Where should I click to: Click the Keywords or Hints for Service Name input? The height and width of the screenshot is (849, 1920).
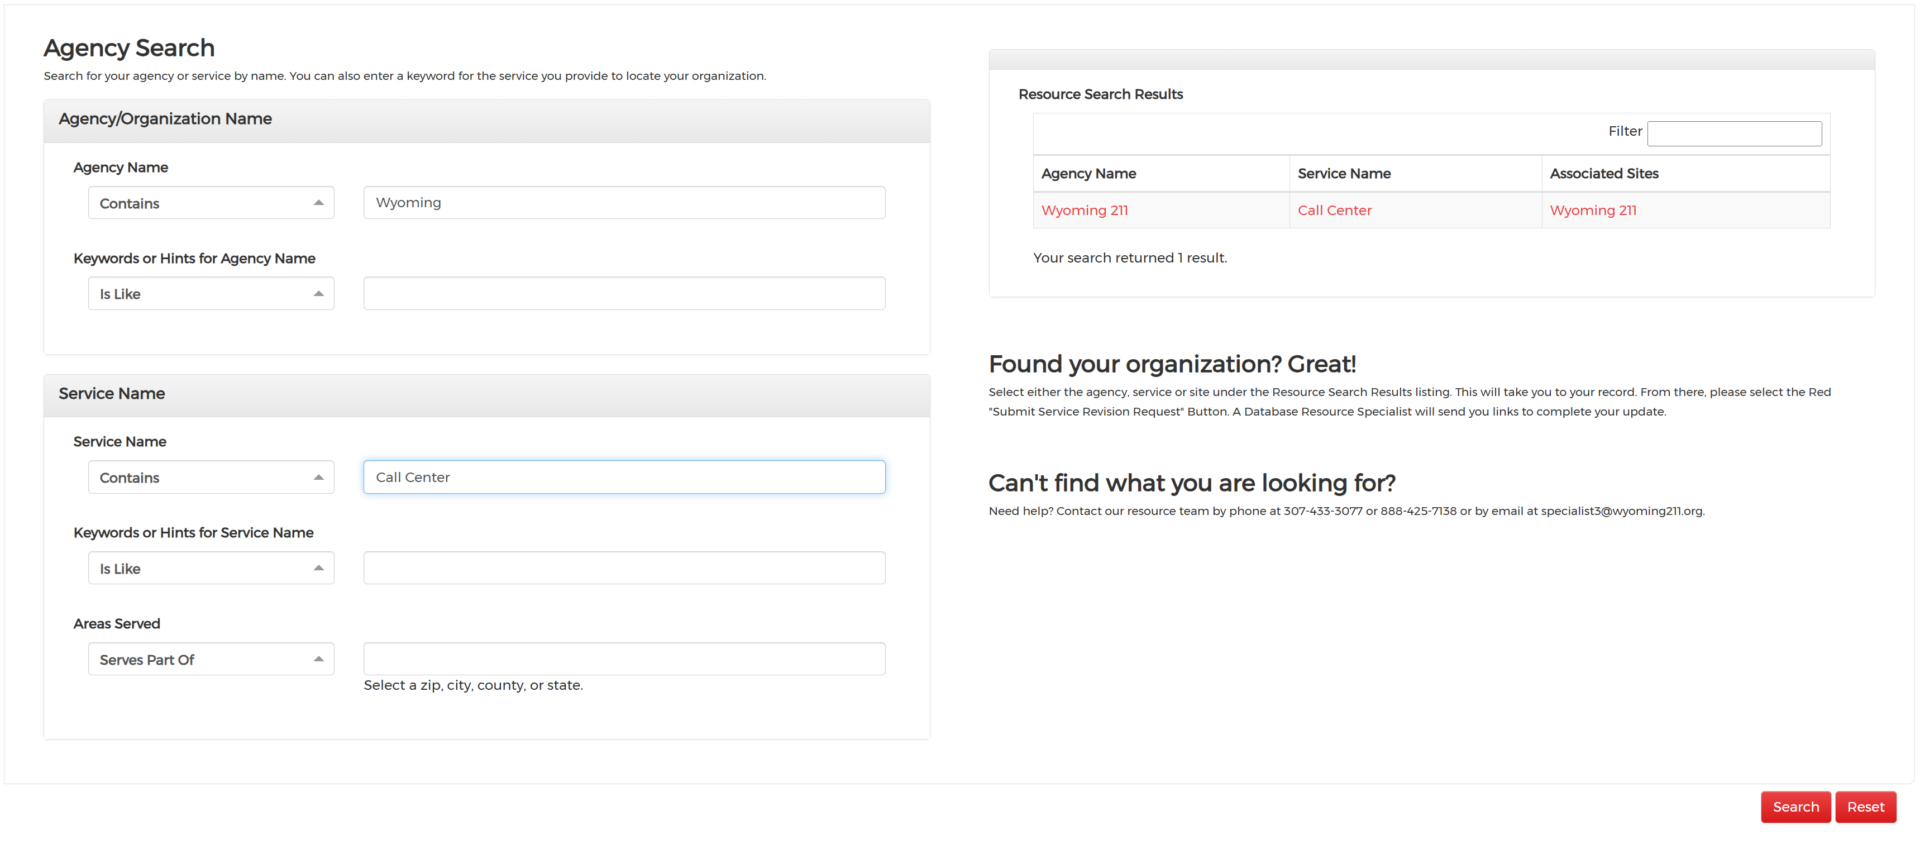pos(624,568)
